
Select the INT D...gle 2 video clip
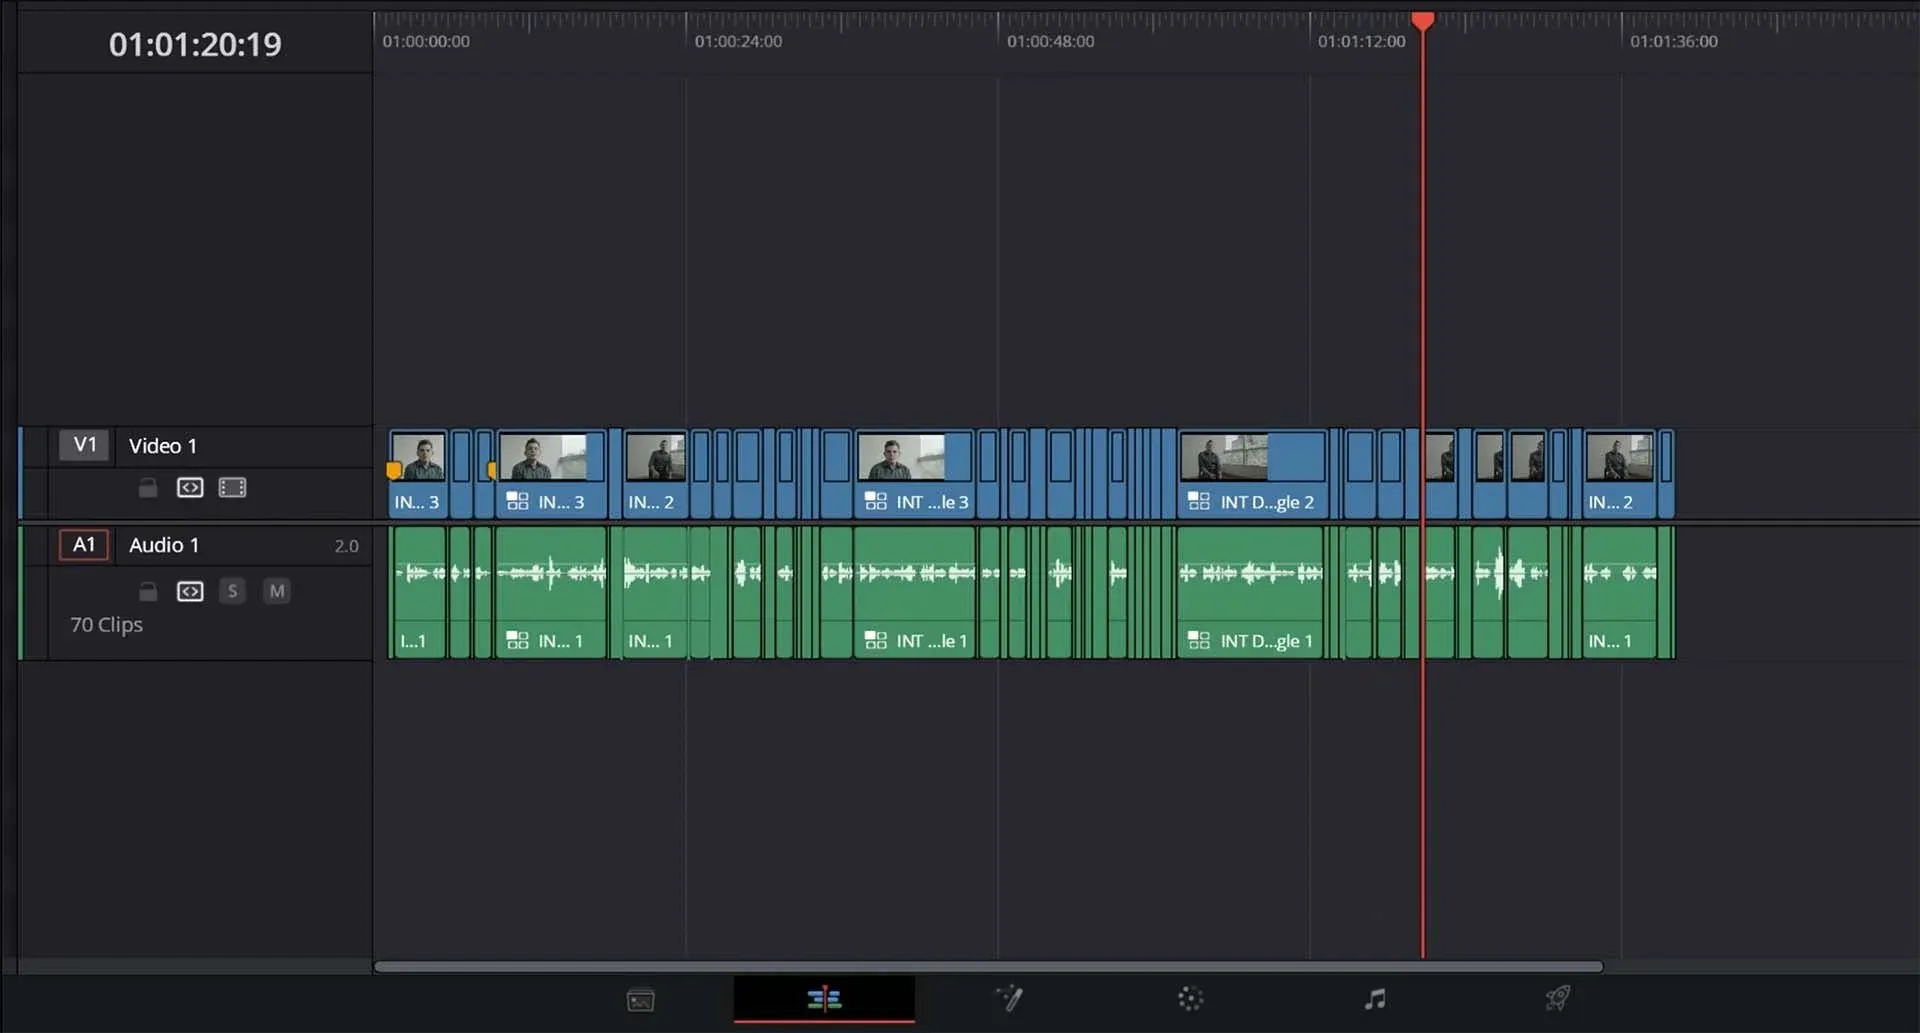(1253, 474)
